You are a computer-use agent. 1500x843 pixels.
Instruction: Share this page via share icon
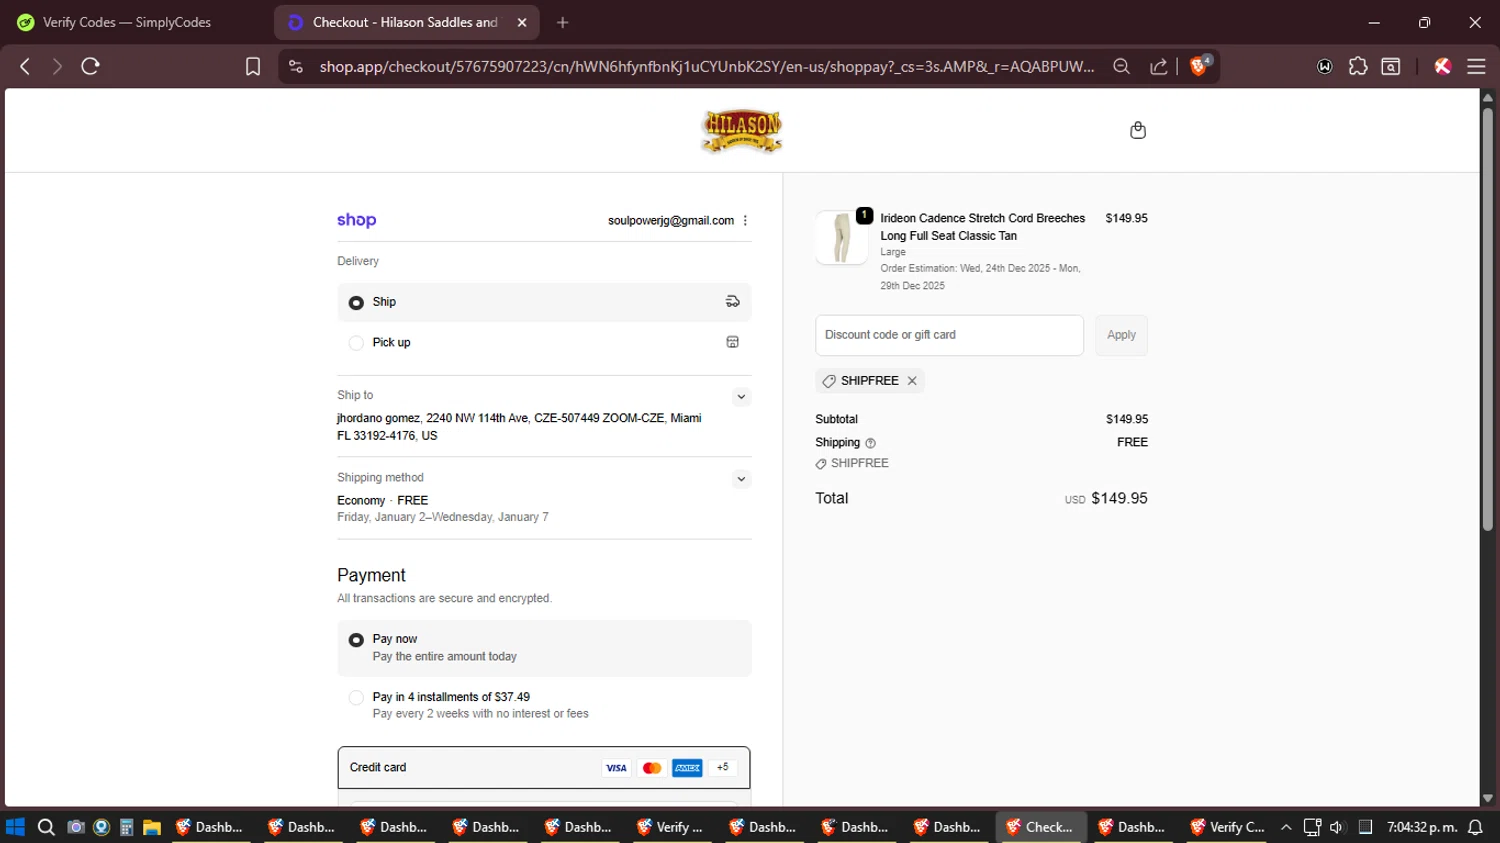click(x=1159, y=66)
